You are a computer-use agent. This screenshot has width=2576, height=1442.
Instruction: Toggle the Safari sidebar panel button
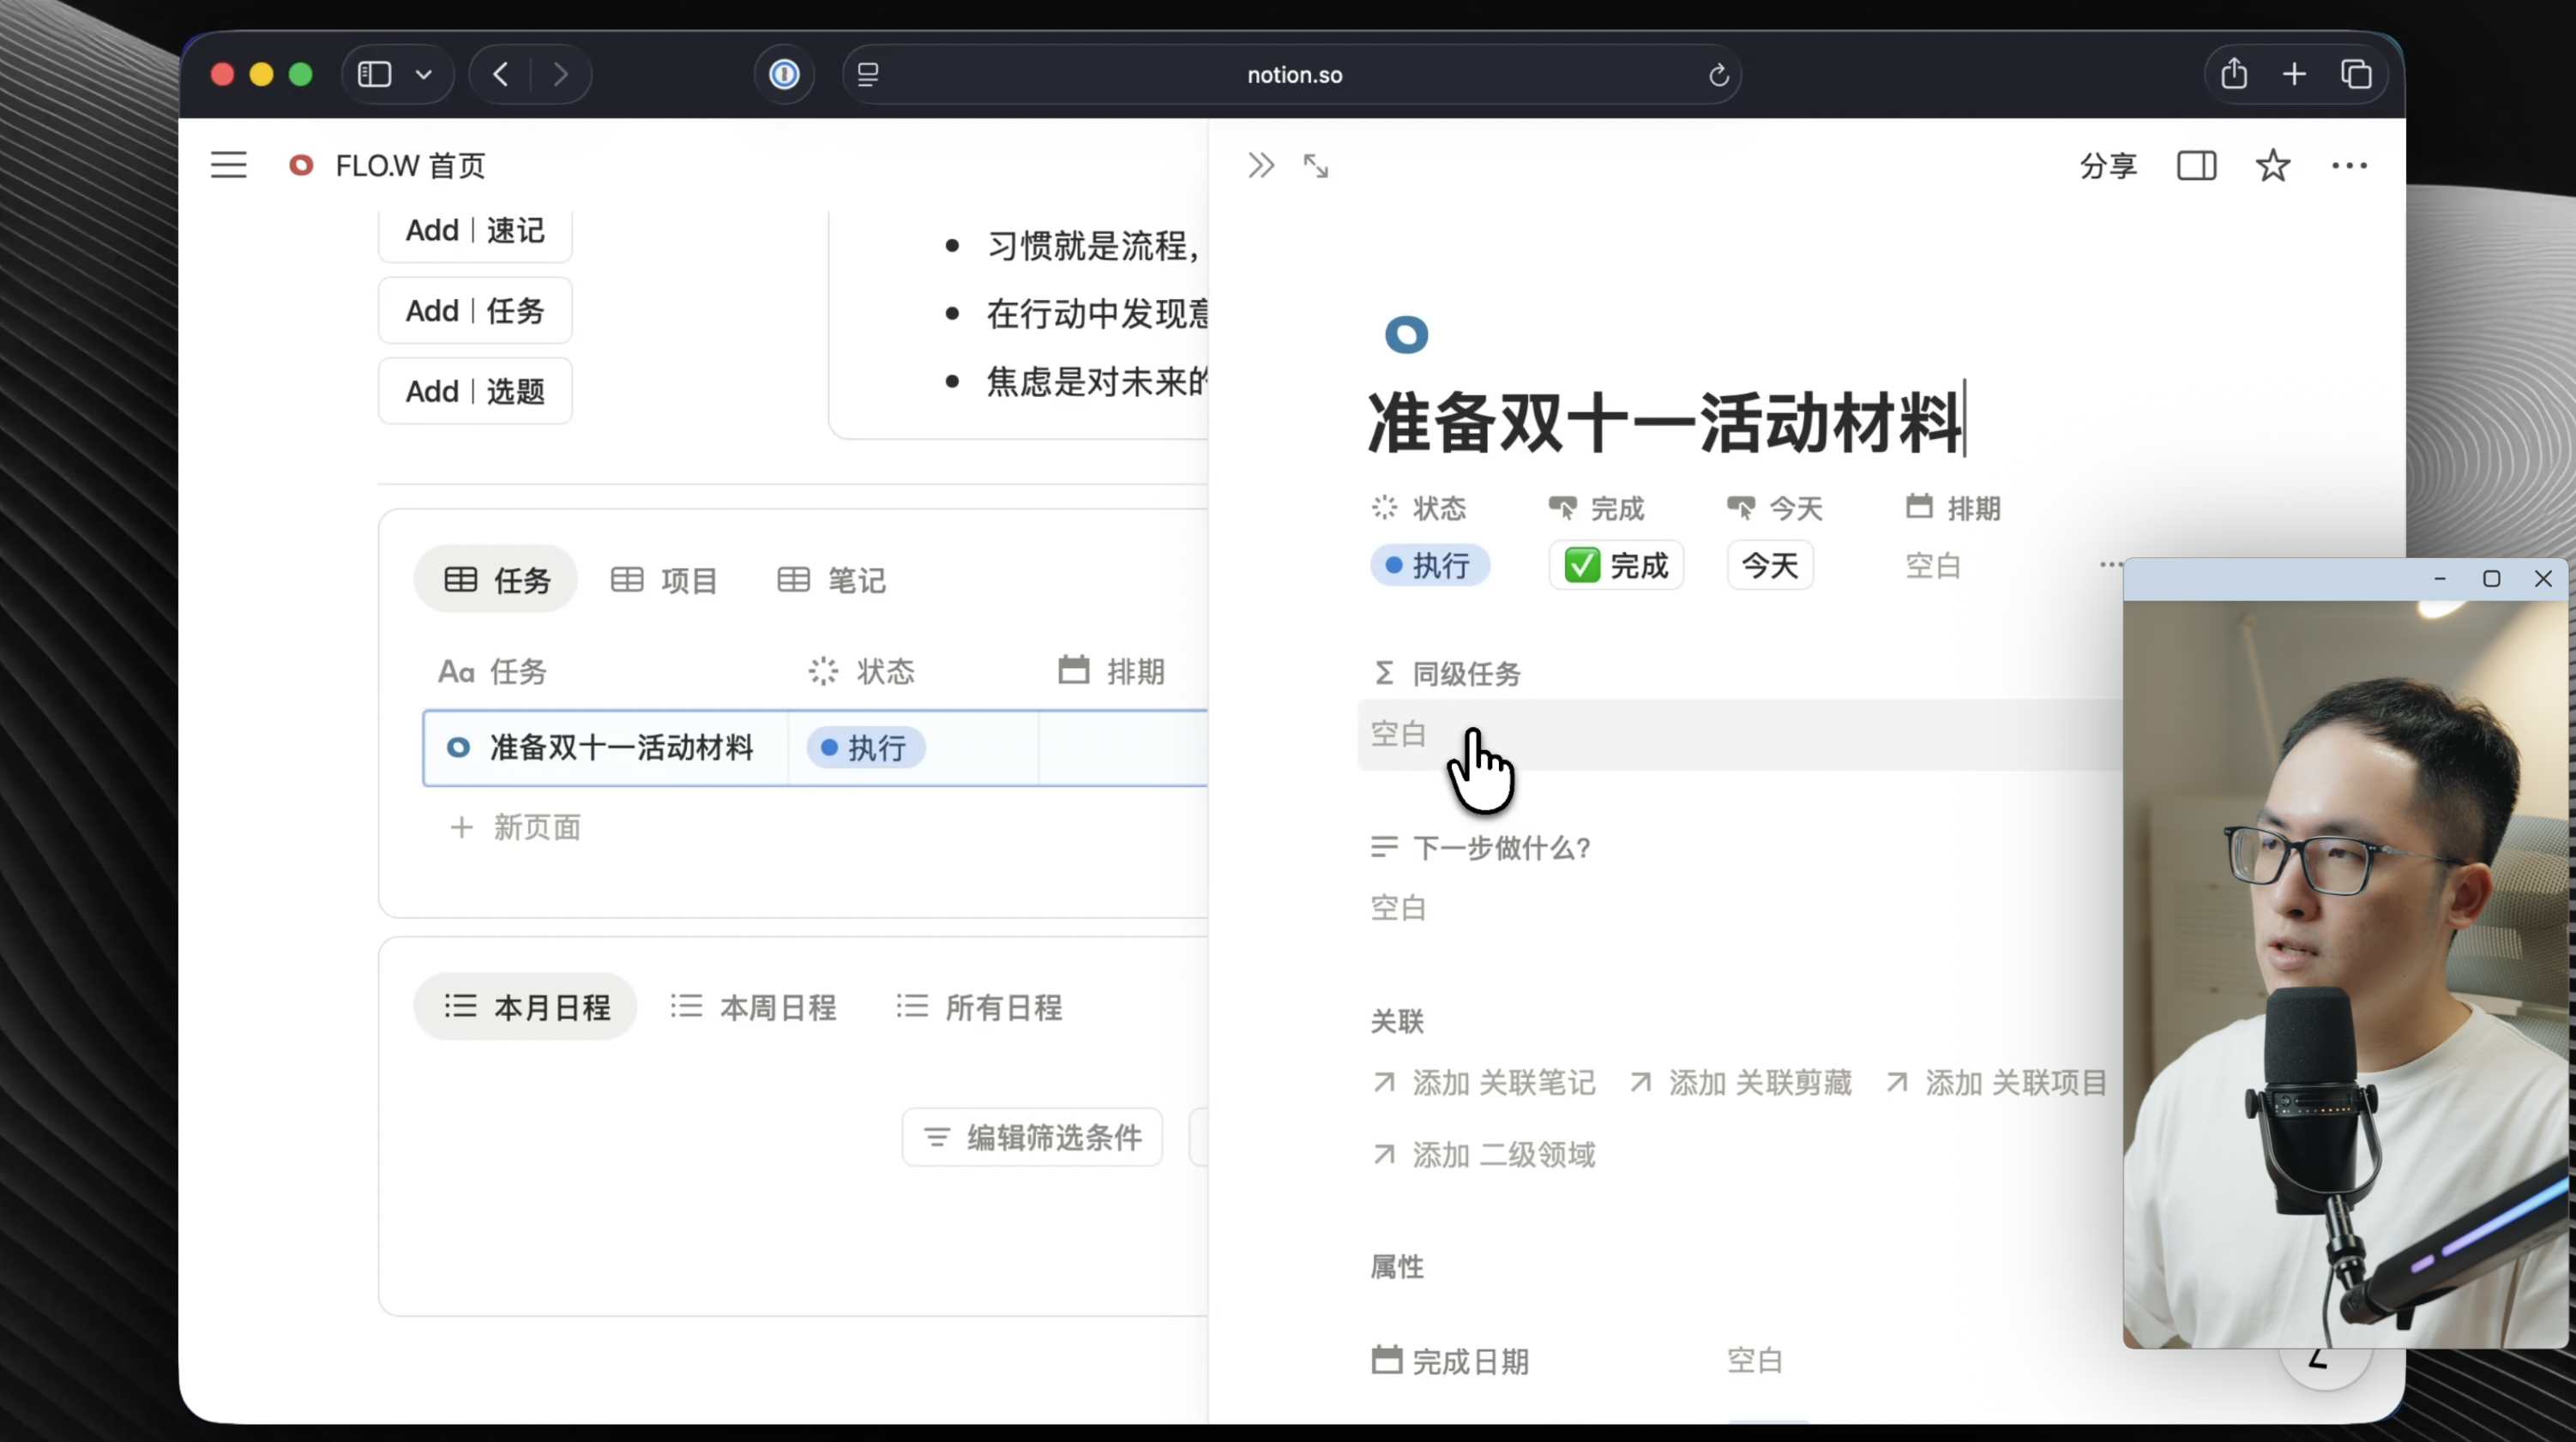[x=375, y=75]
